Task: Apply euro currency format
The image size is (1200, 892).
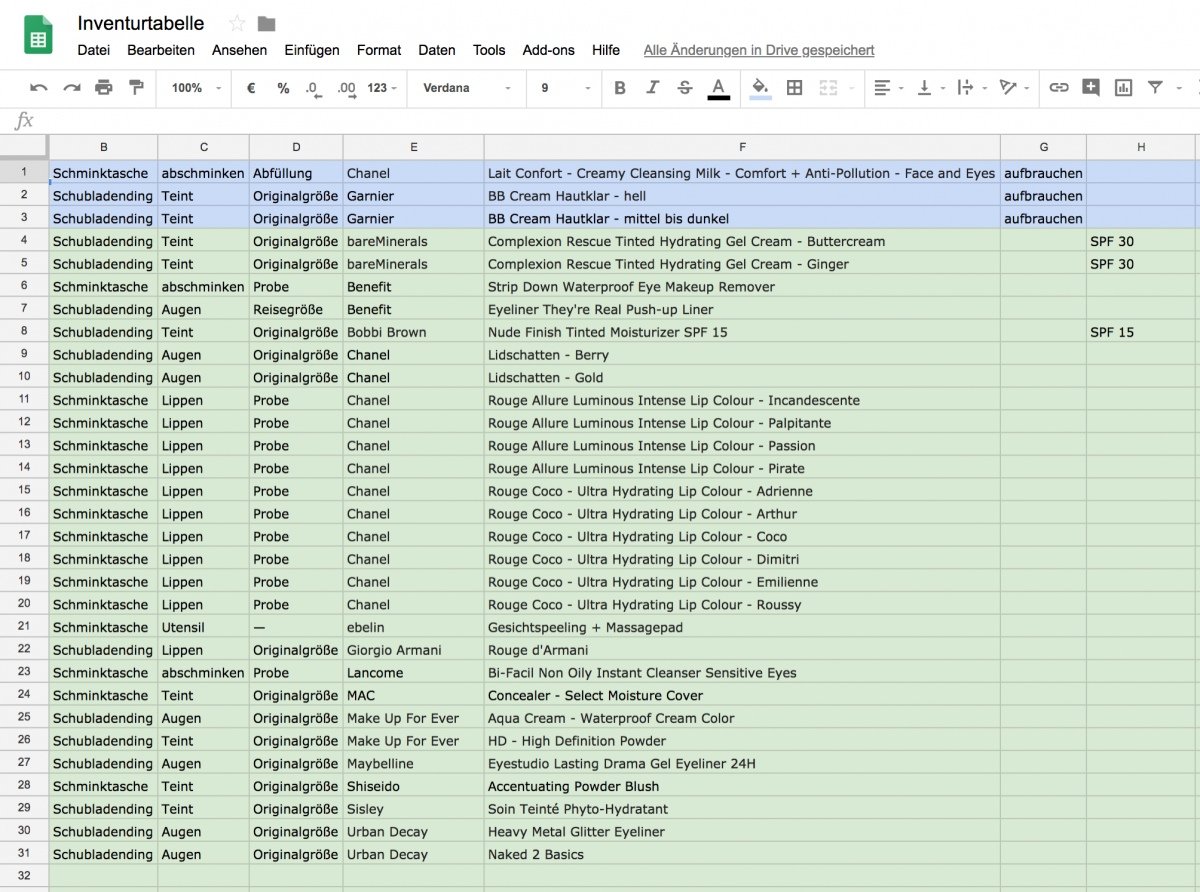Action: (x=251, y=88)
